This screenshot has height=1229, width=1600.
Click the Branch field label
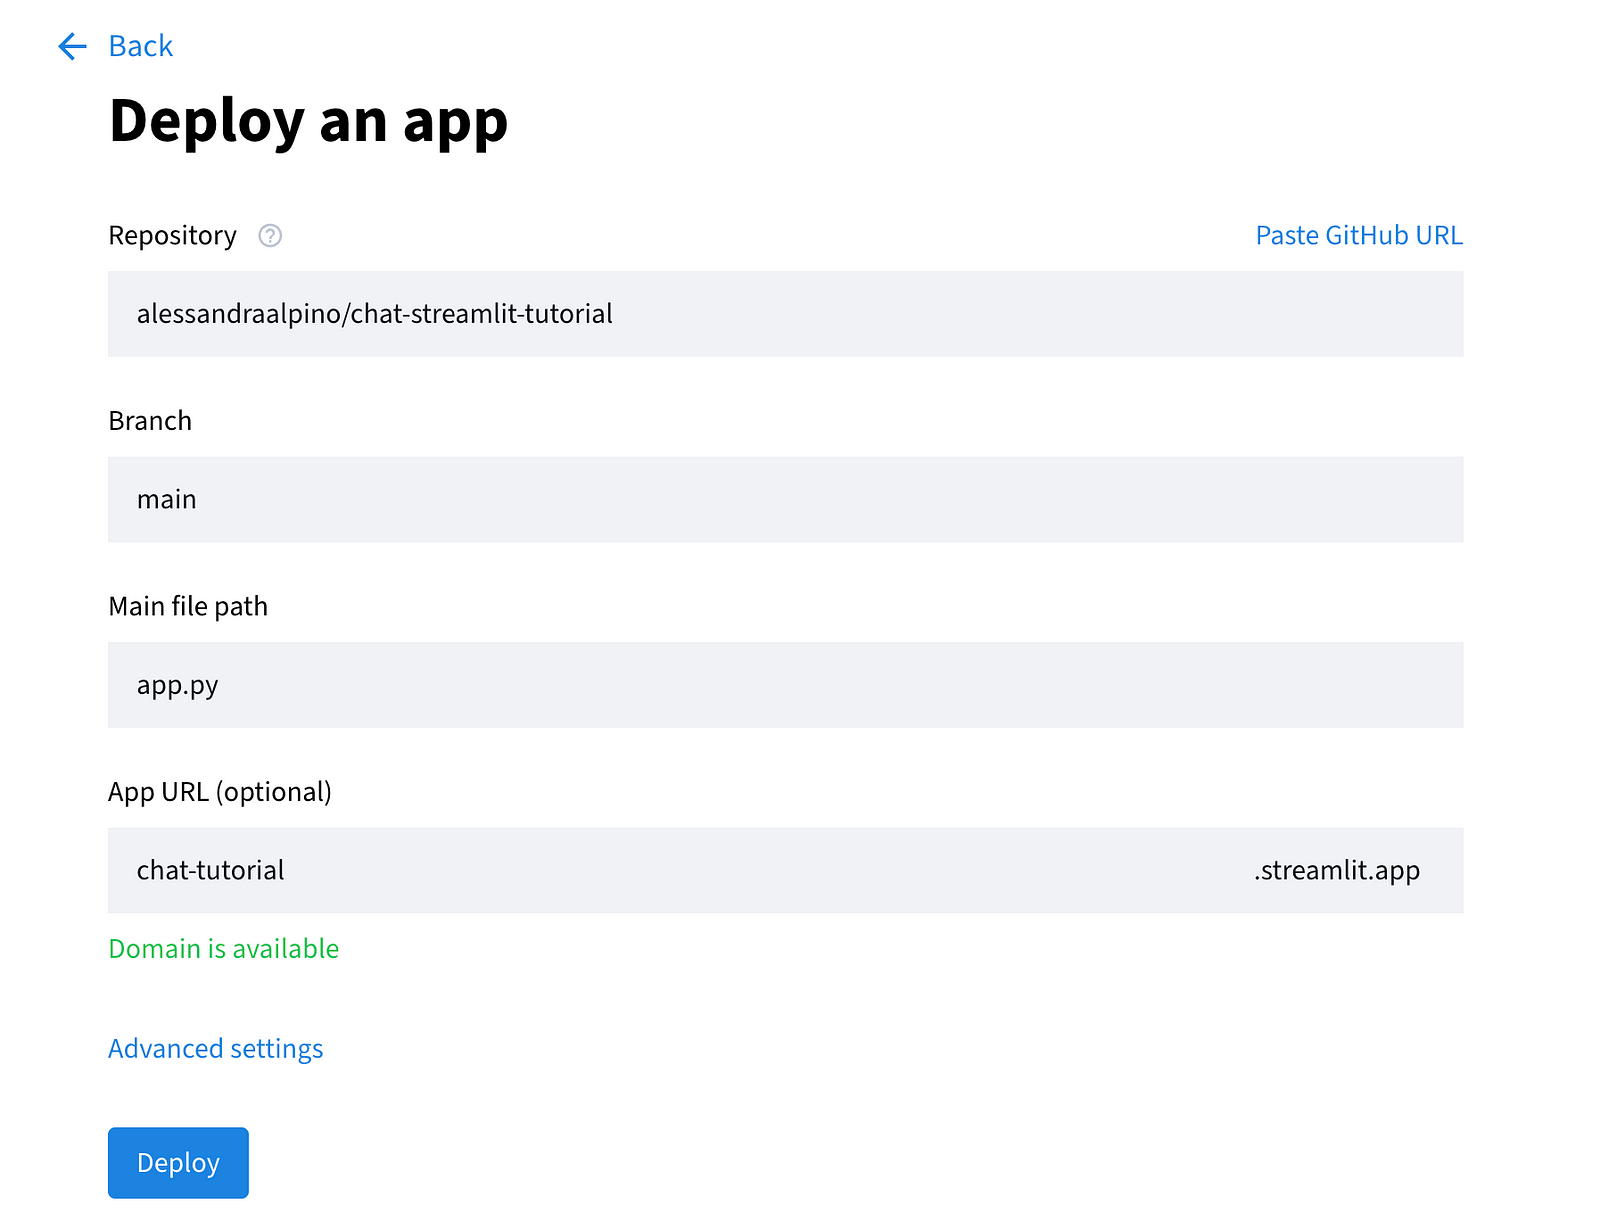point(150,421)
